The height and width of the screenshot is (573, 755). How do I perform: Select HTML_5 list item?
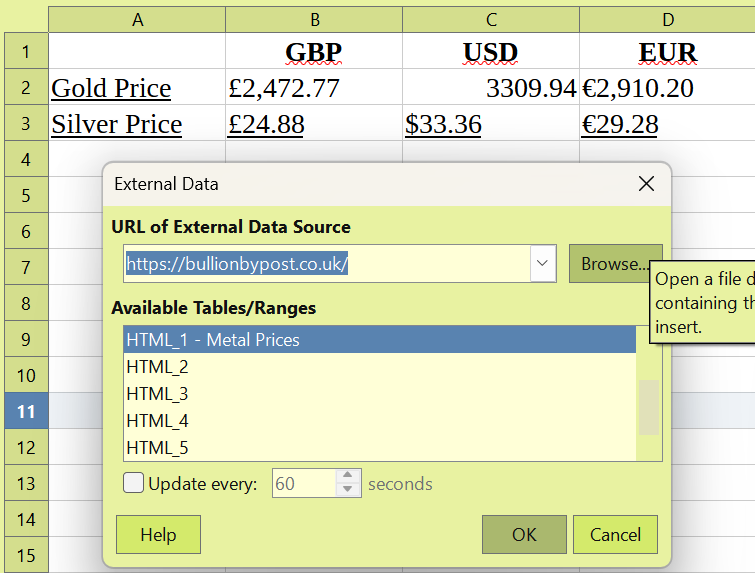coord(379,448)
